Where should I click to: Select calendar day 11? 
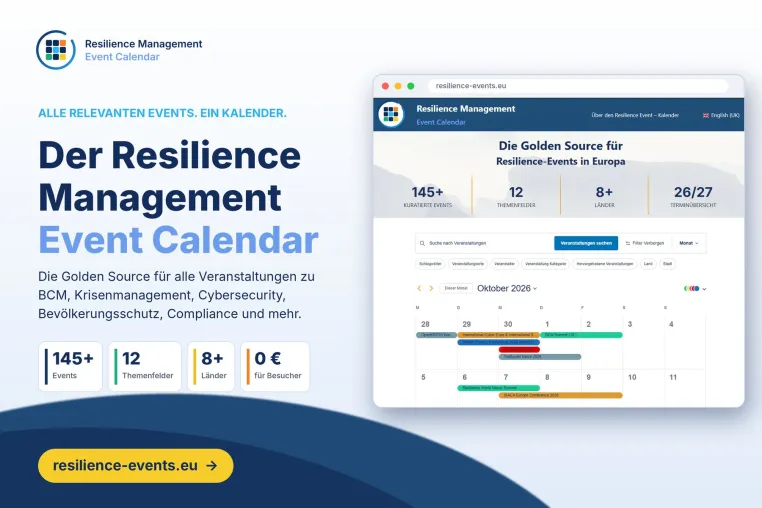coord(673,377)
